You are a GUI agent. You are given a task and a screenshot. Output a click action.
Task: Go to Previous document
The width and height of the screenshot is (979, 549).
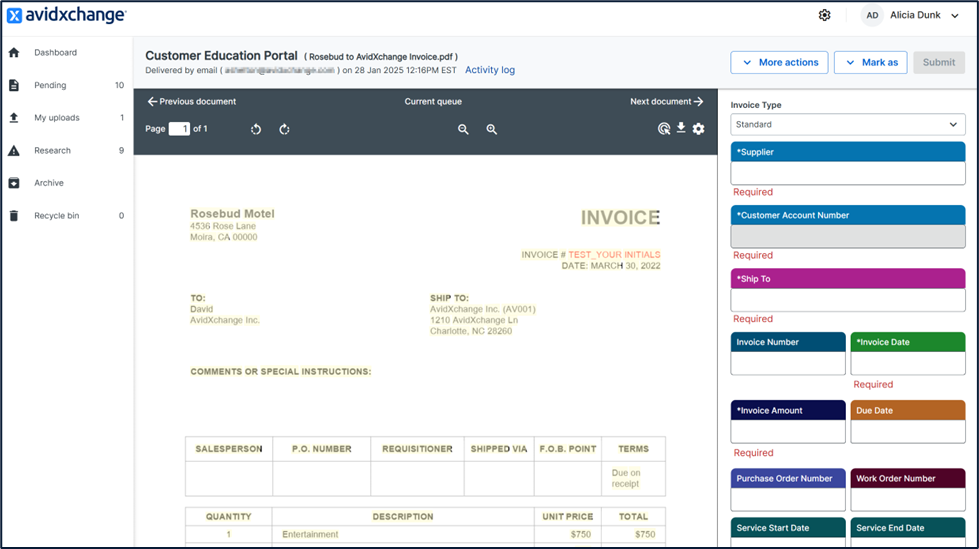pos(192,101)
